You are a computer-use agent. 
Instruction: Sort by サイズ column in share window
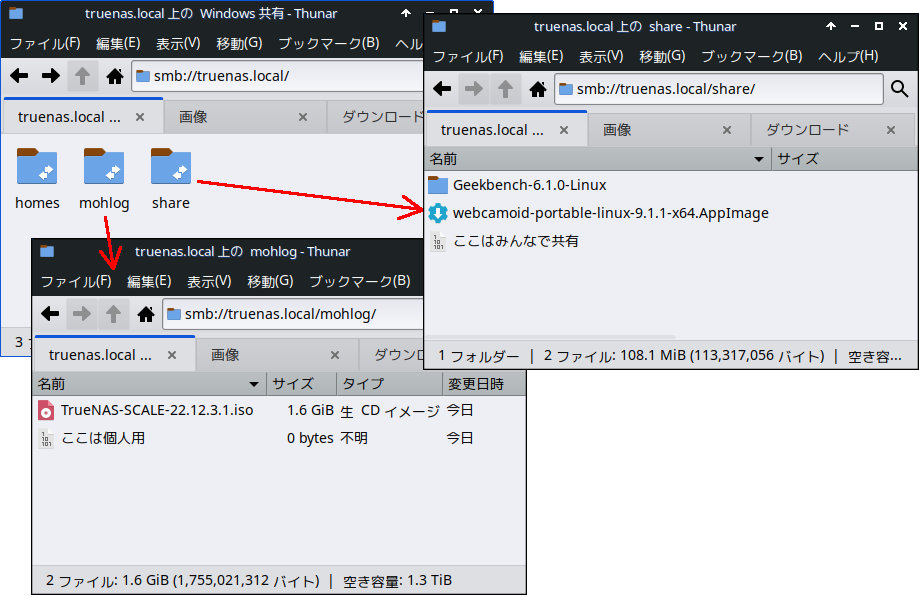point(844,159)
